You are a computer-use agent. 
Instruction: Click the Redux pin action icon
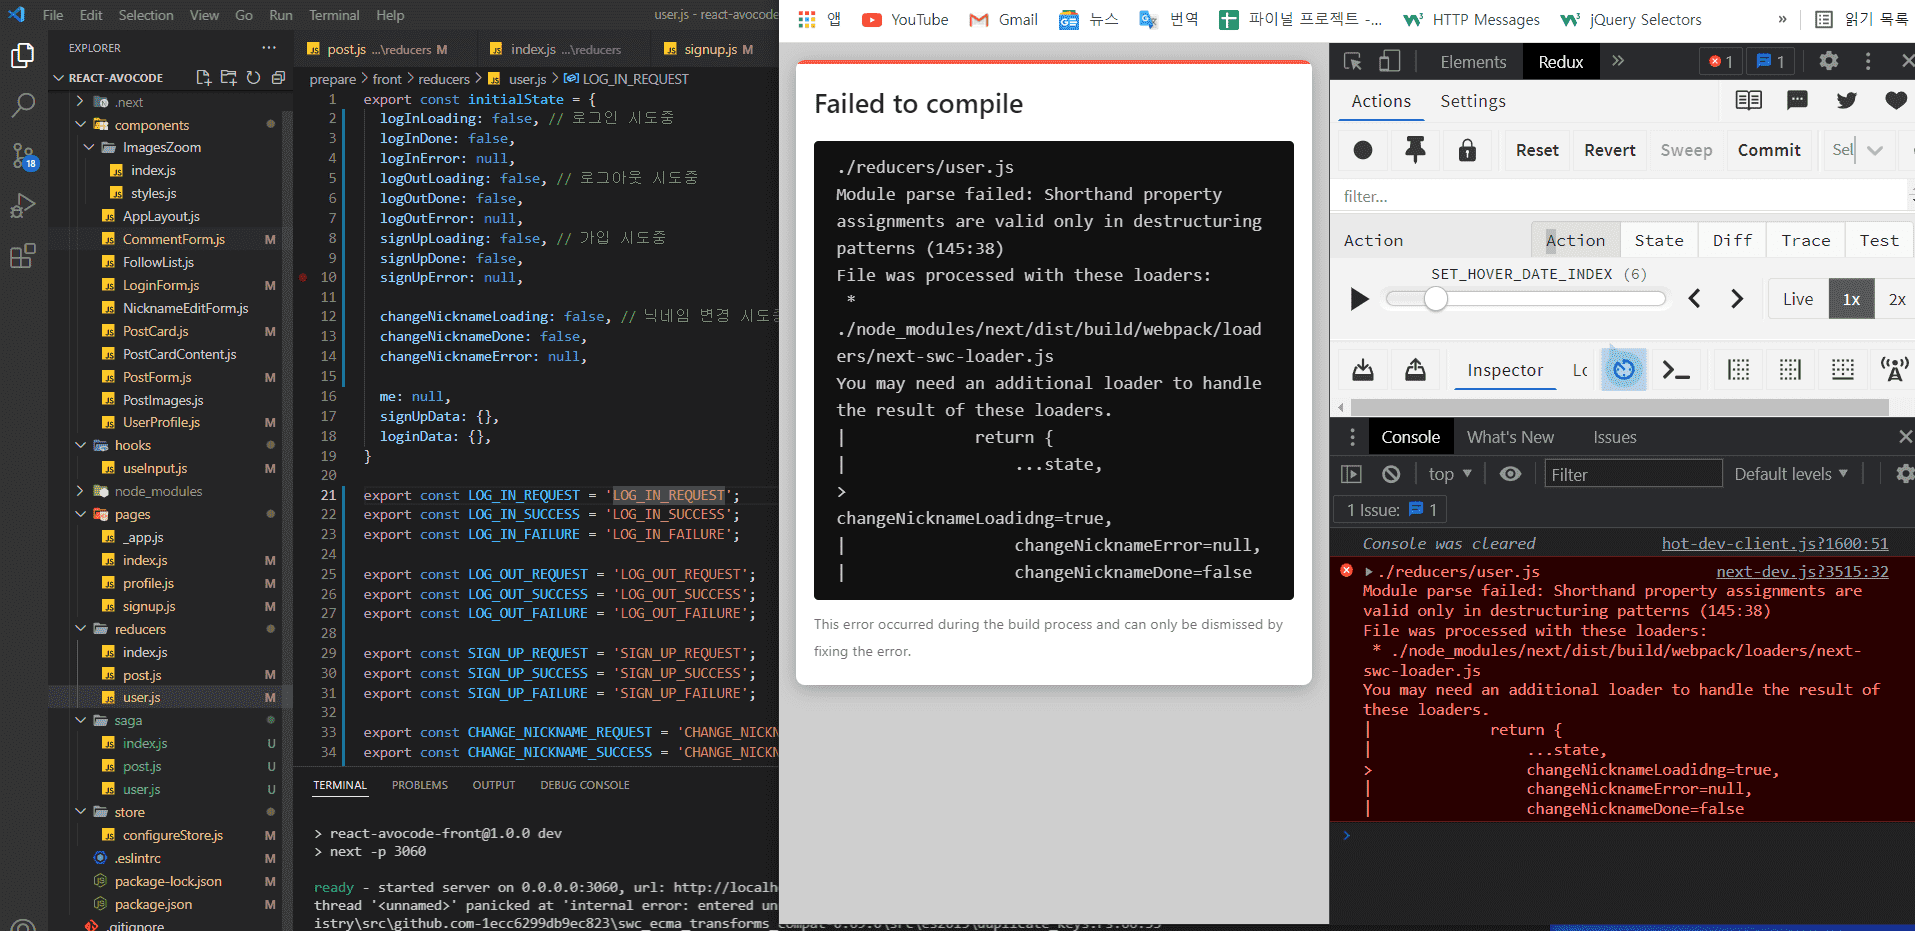click(x=1415, y=150)
